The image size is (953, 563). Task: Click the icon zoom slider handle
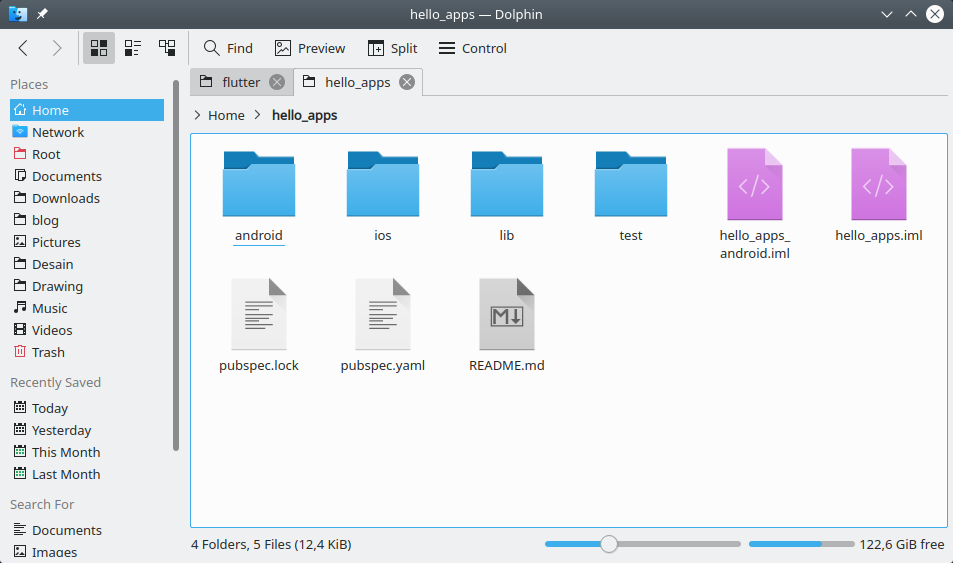click(x=608, y=544)
